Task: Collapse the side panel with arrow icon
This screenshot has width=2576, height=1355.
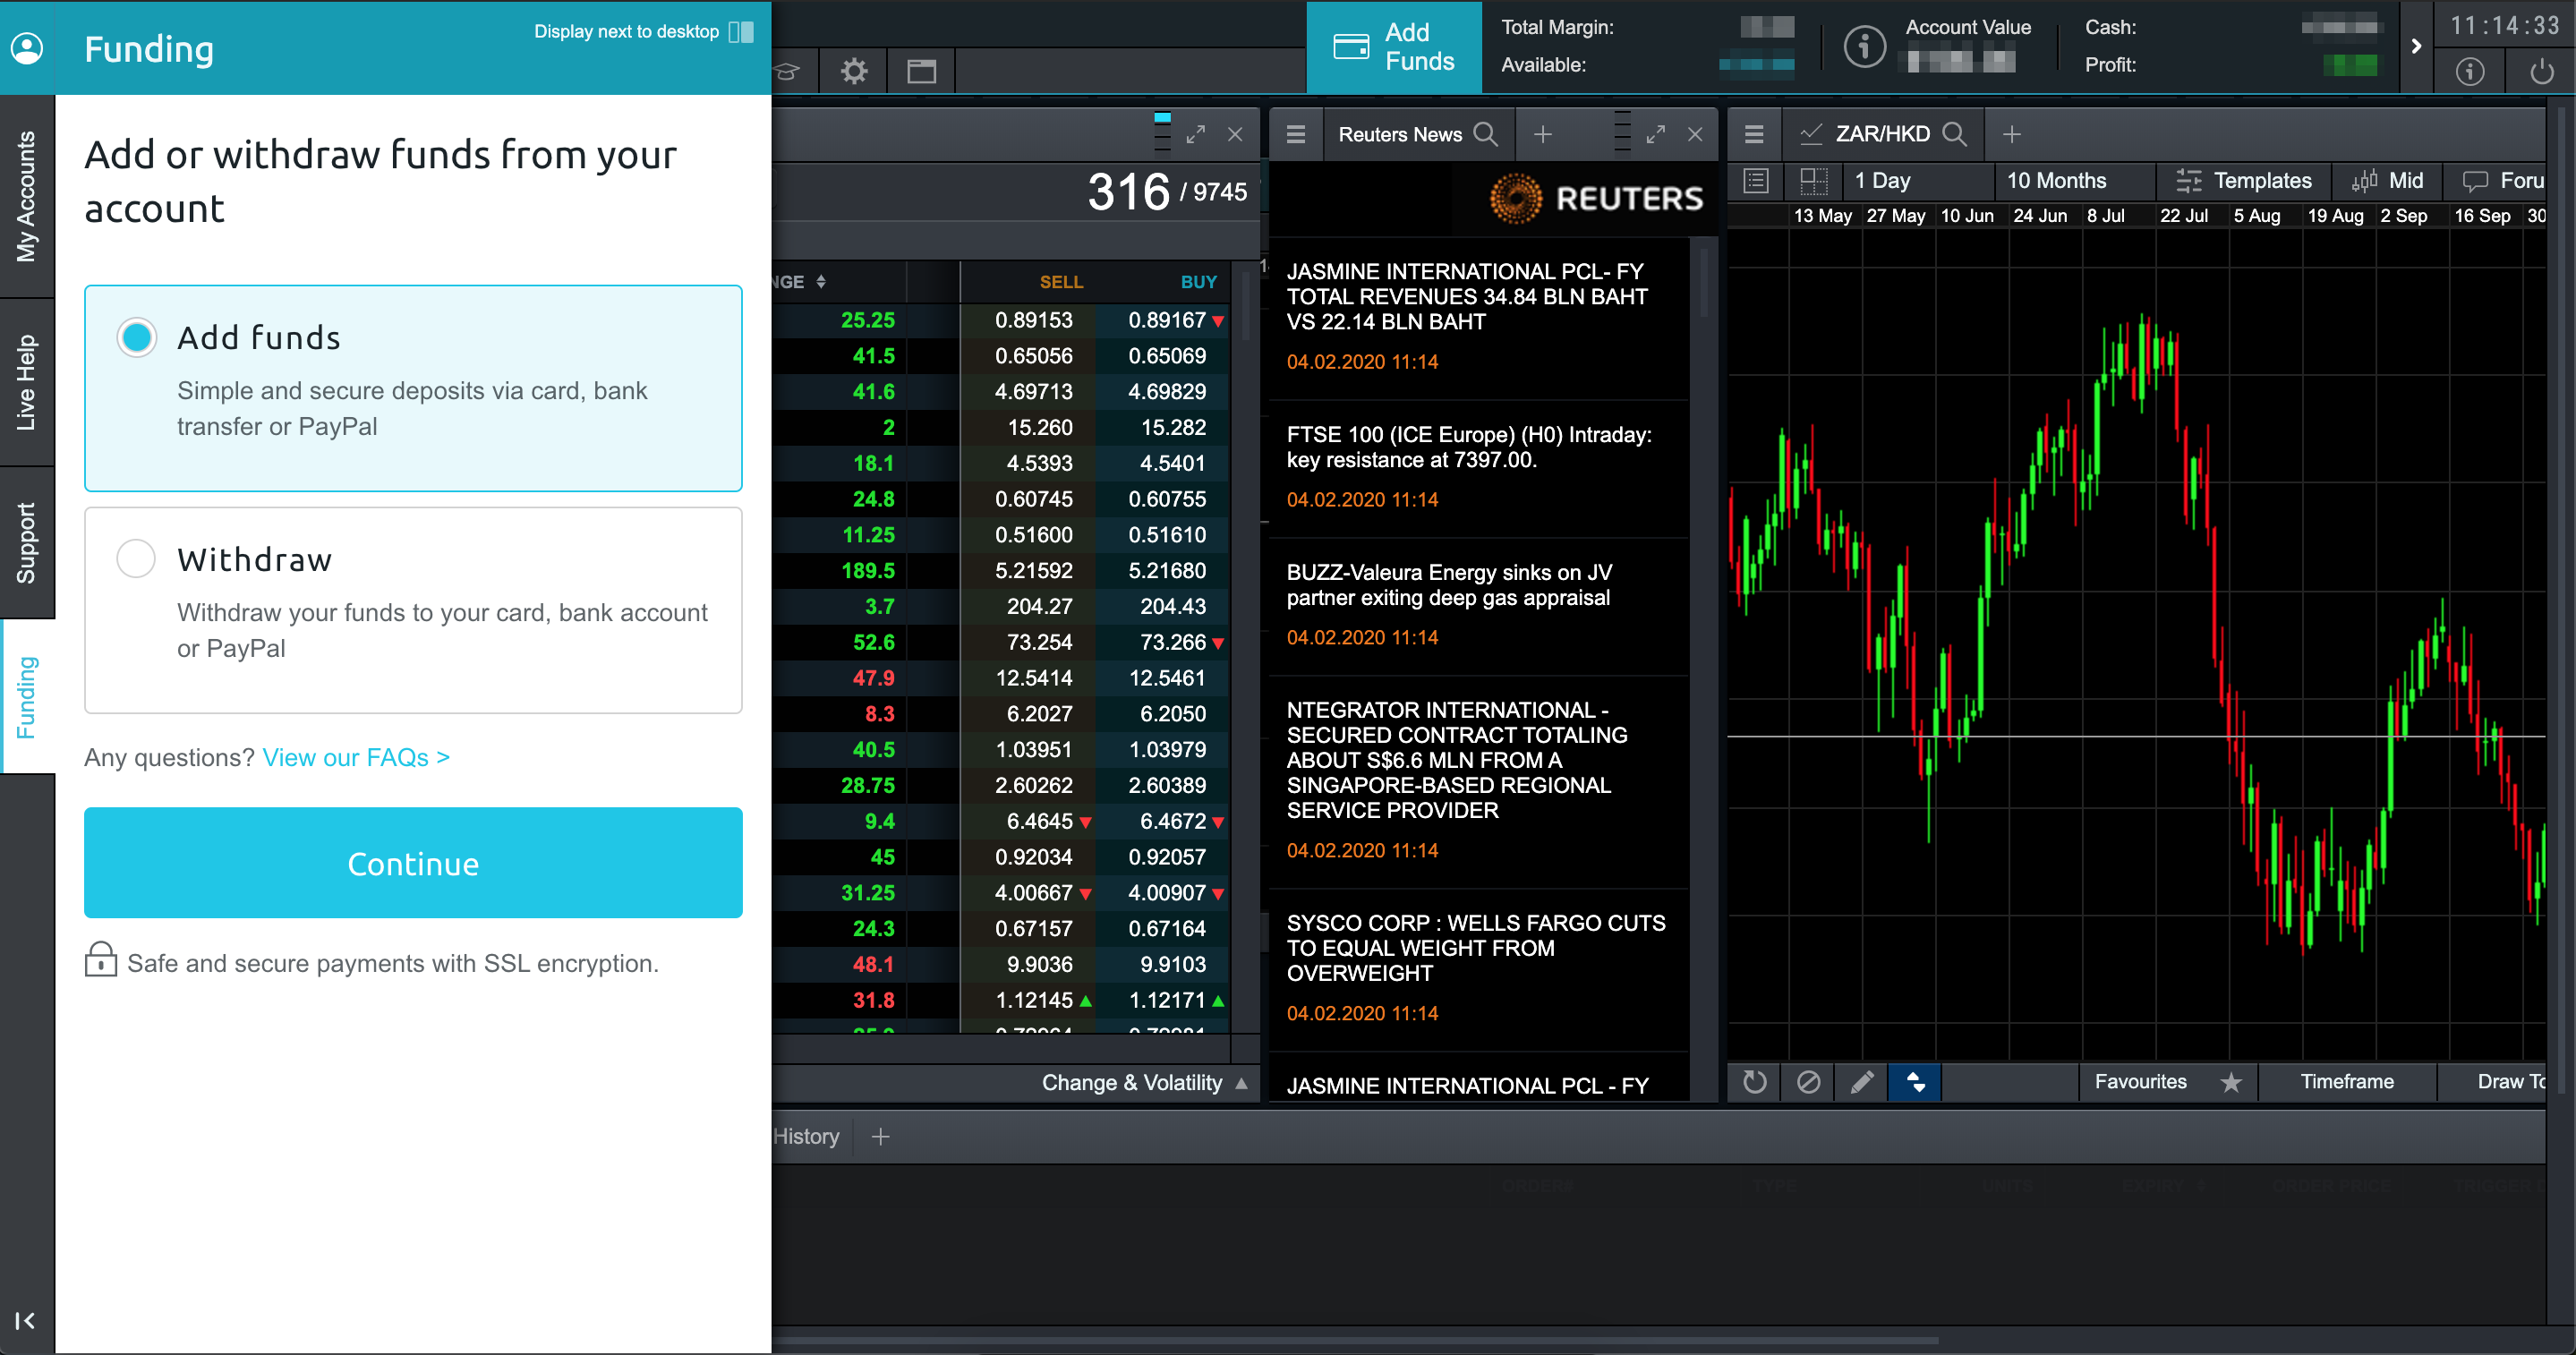Action: tap(25, 1321)
